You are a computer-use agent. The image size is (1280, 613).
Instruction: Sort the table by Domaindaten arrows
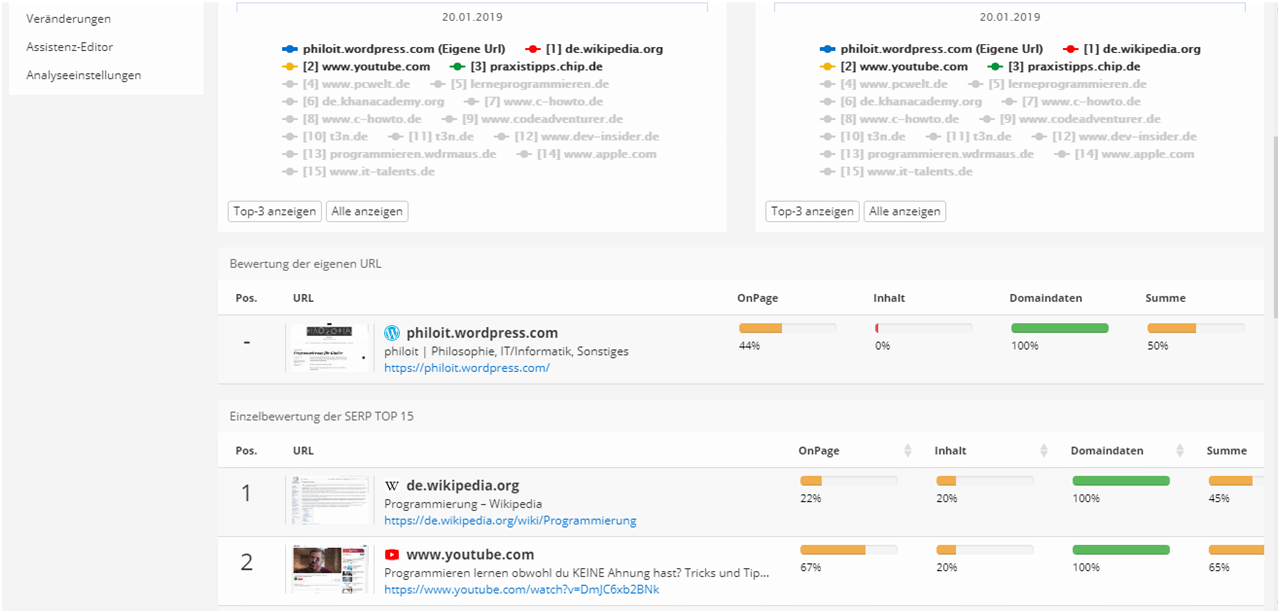click(1180, 451)
